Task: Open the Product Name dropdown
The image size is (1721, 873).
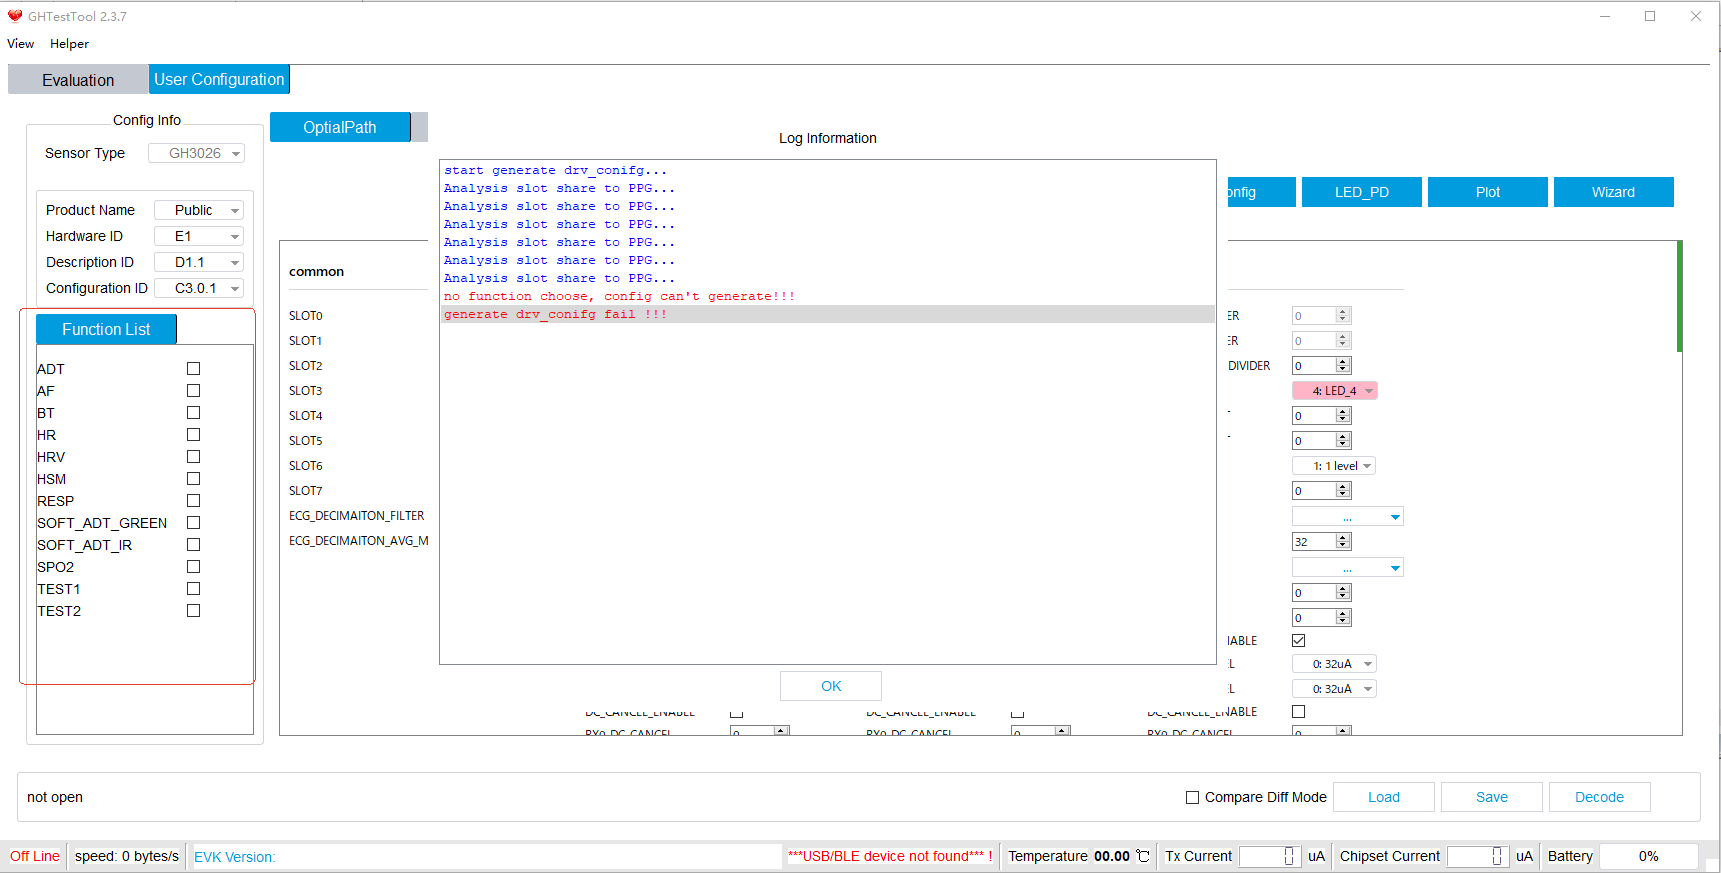Action: click(199, 210)
